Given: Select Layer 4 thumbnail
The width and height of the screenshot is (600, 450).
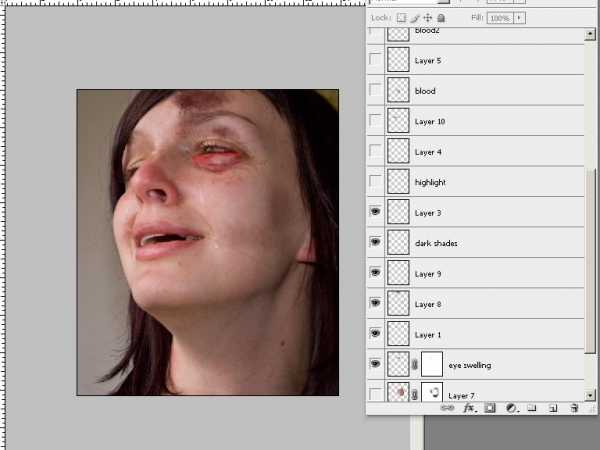Looking at the screenshot, I should (x=398, y=151).
